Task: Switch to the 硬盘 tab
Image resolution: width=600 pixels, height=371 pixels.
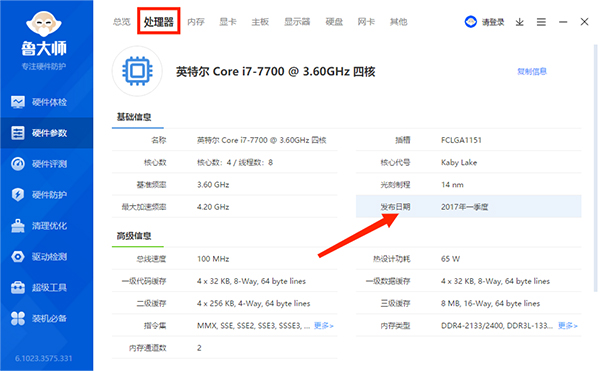Action: coord(334,22)
